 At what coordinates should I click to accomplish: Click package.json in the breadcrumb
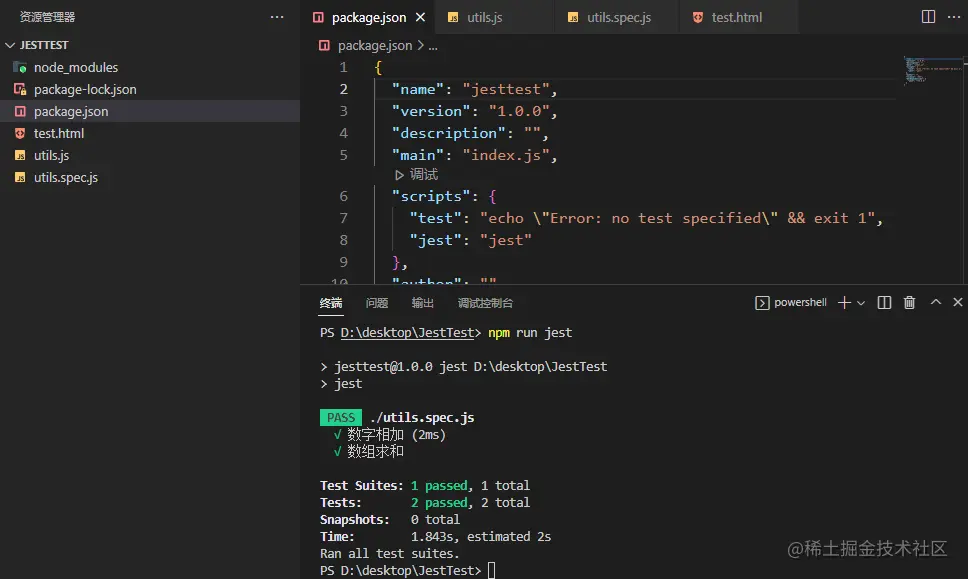coord(375,45)
